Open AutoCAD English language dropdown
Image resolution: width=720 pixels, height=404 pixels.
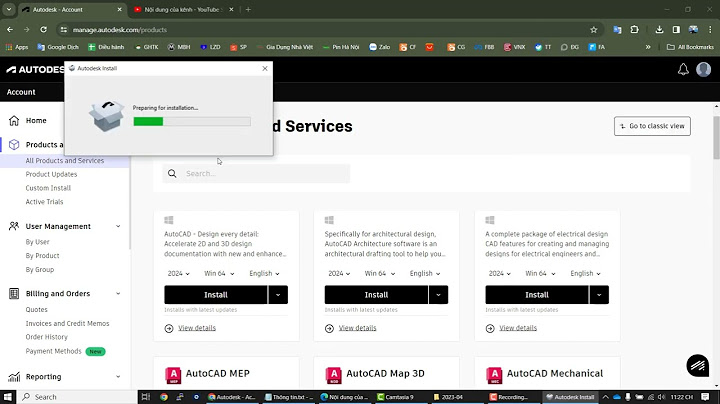click(x=264, y=273)
